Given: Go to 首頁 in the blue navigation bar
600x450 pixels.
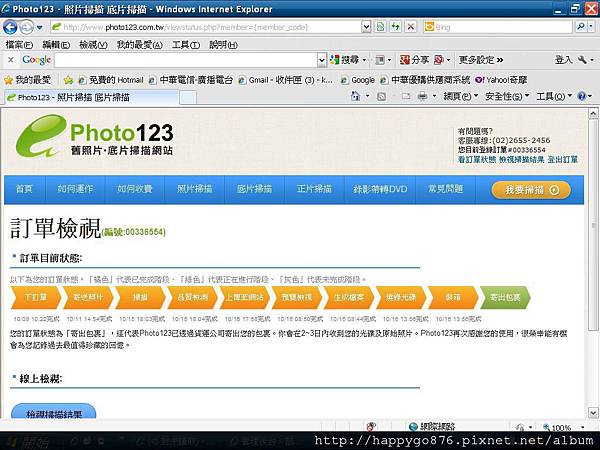Looking at the screenshot, I should pos(24,189).
